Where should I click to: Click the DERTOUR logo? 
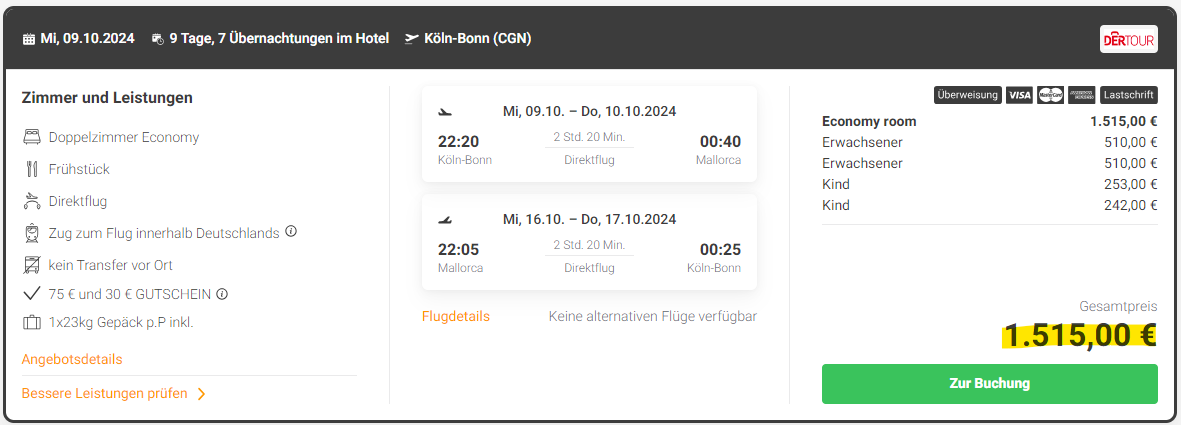(1128, 39)
